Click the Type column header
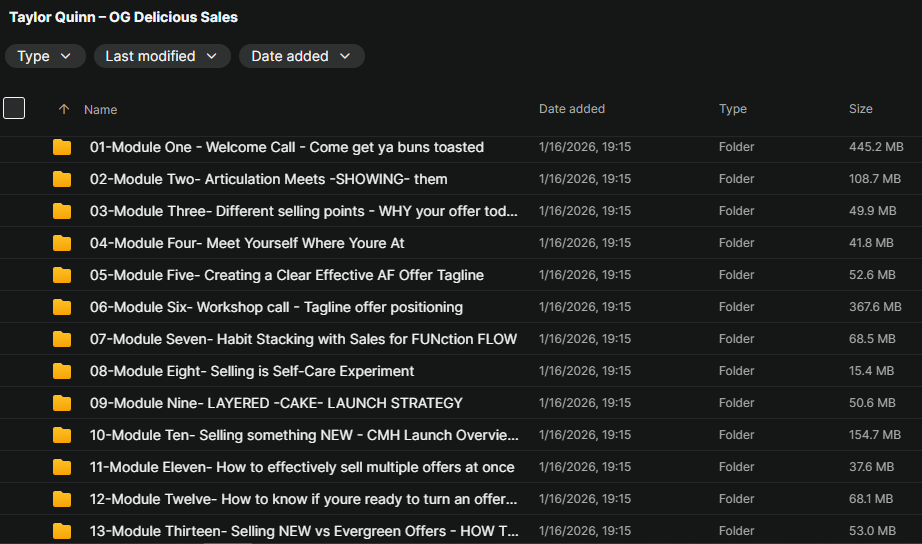922x544 pixels. coord(732,109)
